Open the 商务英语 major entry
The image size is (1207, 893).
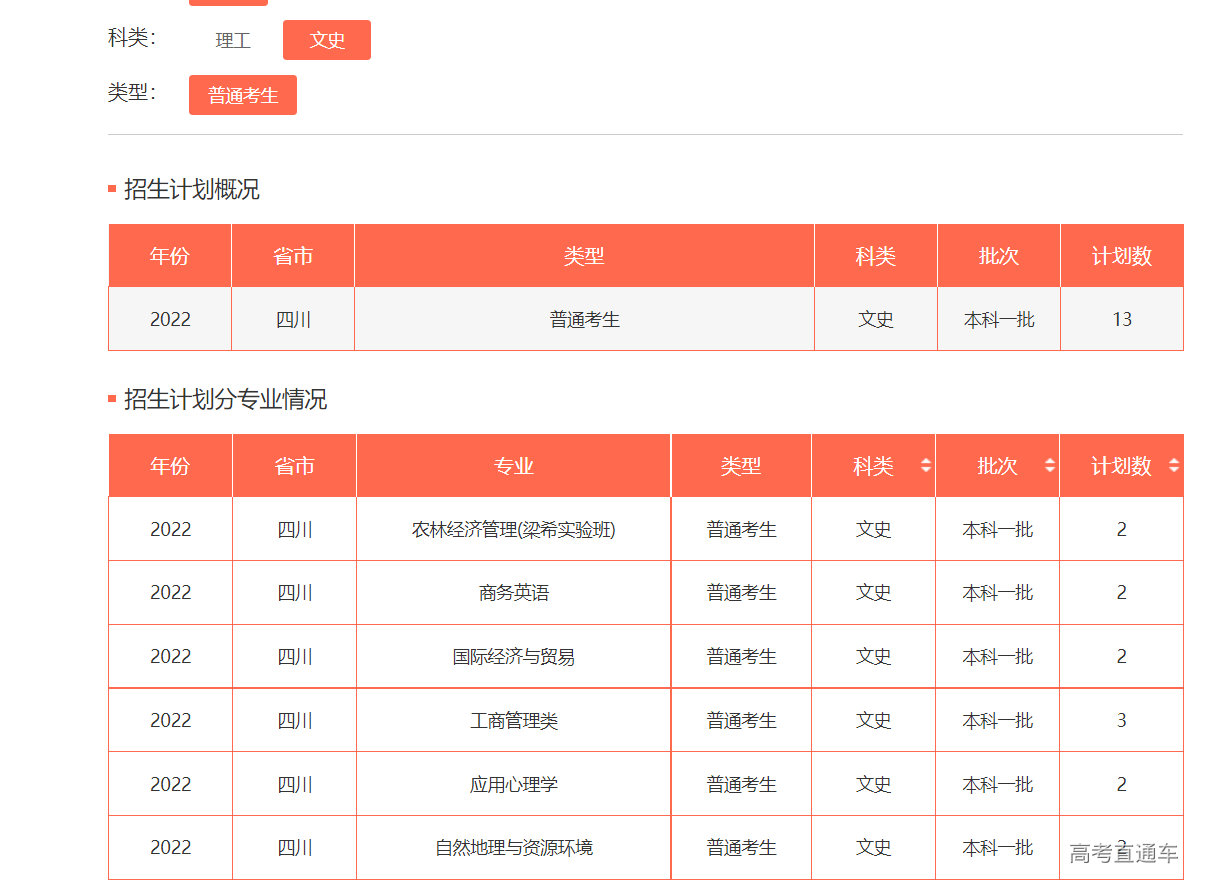click(x=512, y=592)
